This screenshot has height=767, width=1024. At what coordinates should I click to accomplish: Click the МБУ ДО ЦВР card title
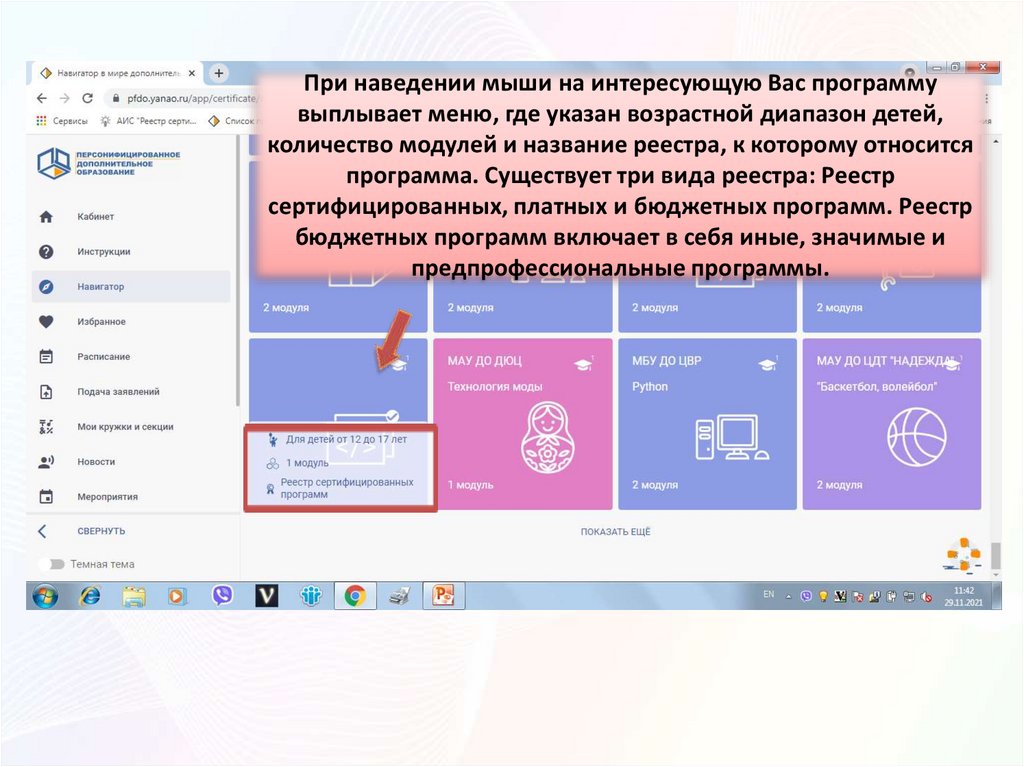666,361
